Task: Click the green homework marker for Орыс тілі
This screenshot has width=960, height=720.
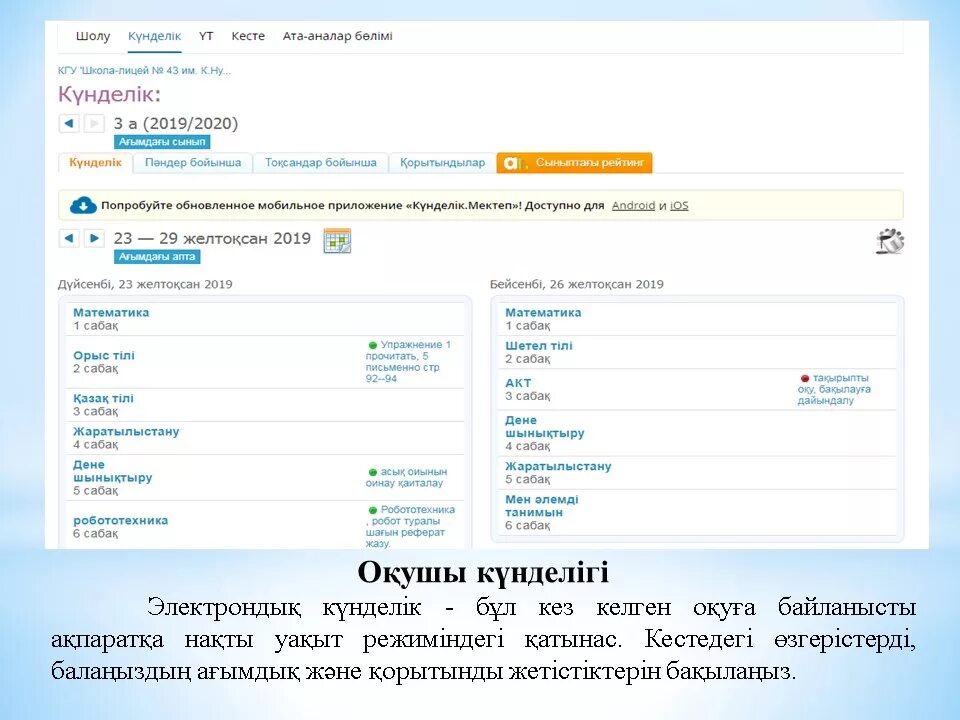Action: (x=371, y=343)
